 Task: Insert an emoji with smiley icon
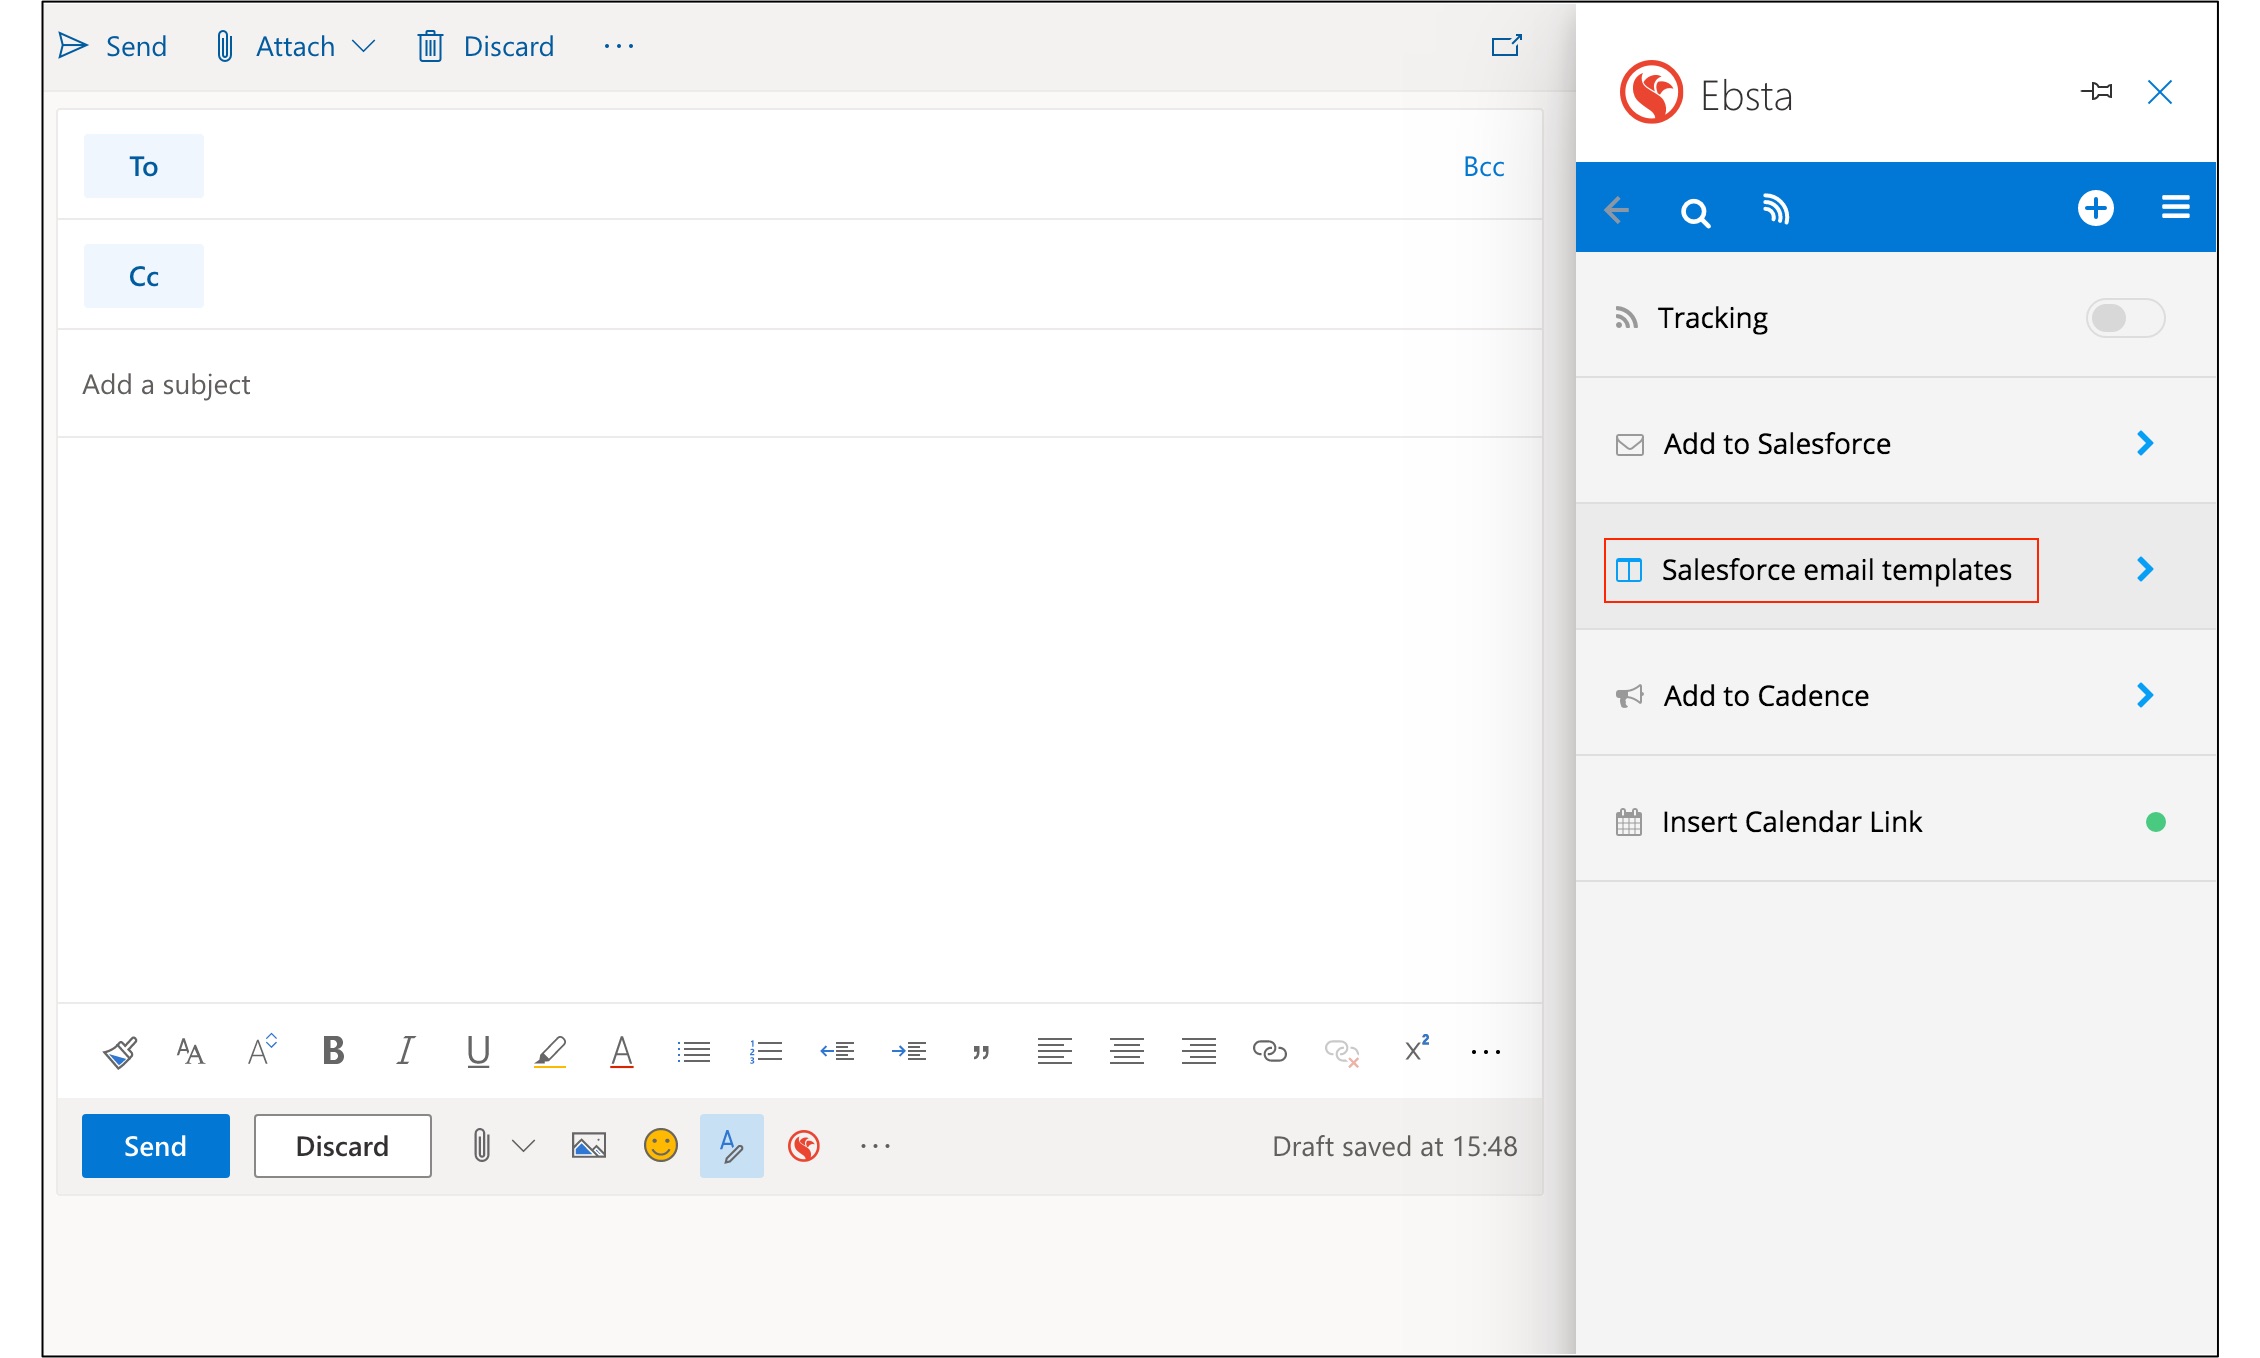point(660,1146)
